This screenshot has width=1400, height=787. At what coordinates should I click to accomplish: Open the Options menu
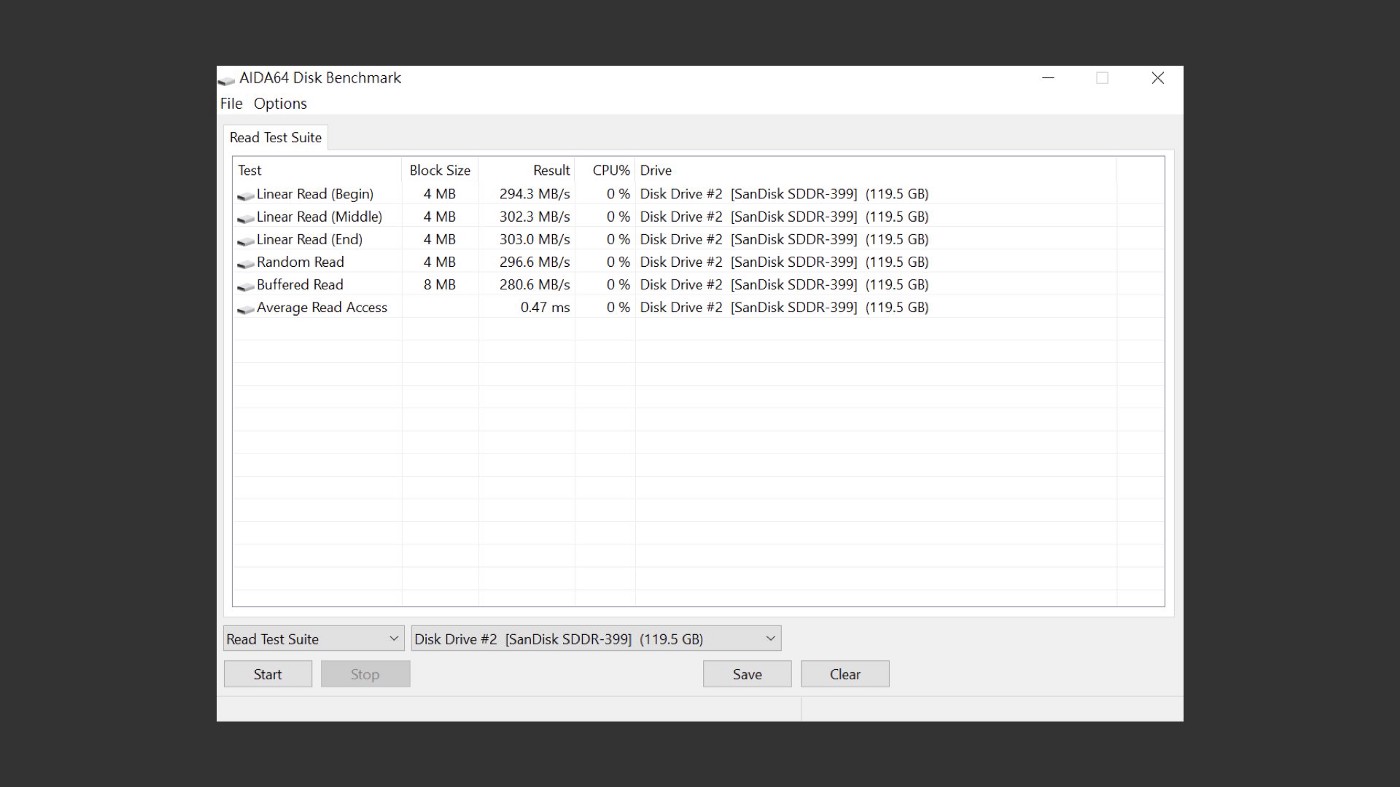(280, 103)
